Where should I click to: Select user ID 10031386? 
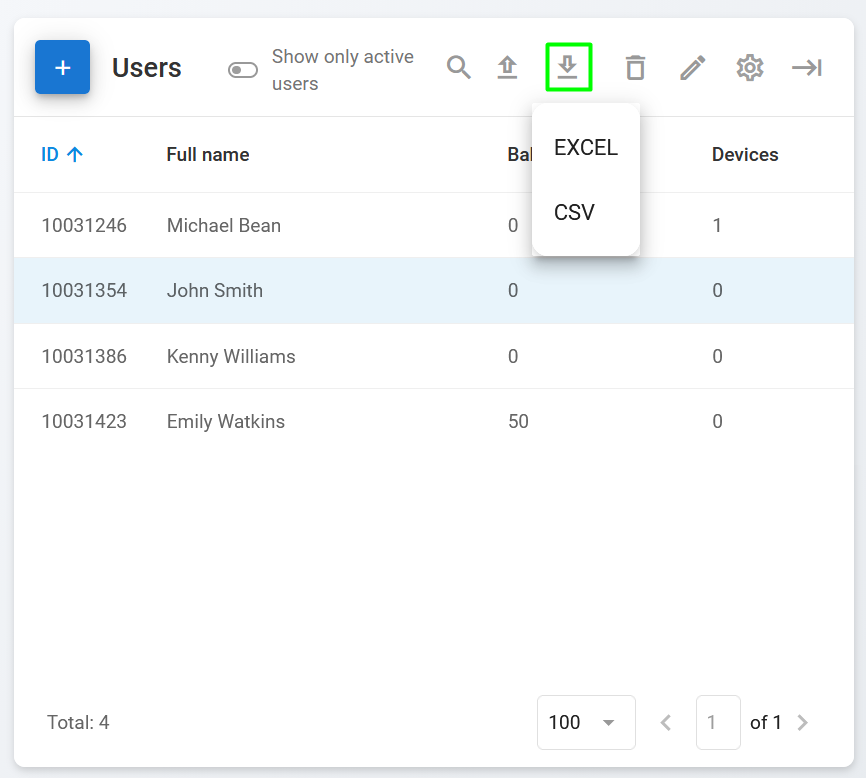(84, 356)
